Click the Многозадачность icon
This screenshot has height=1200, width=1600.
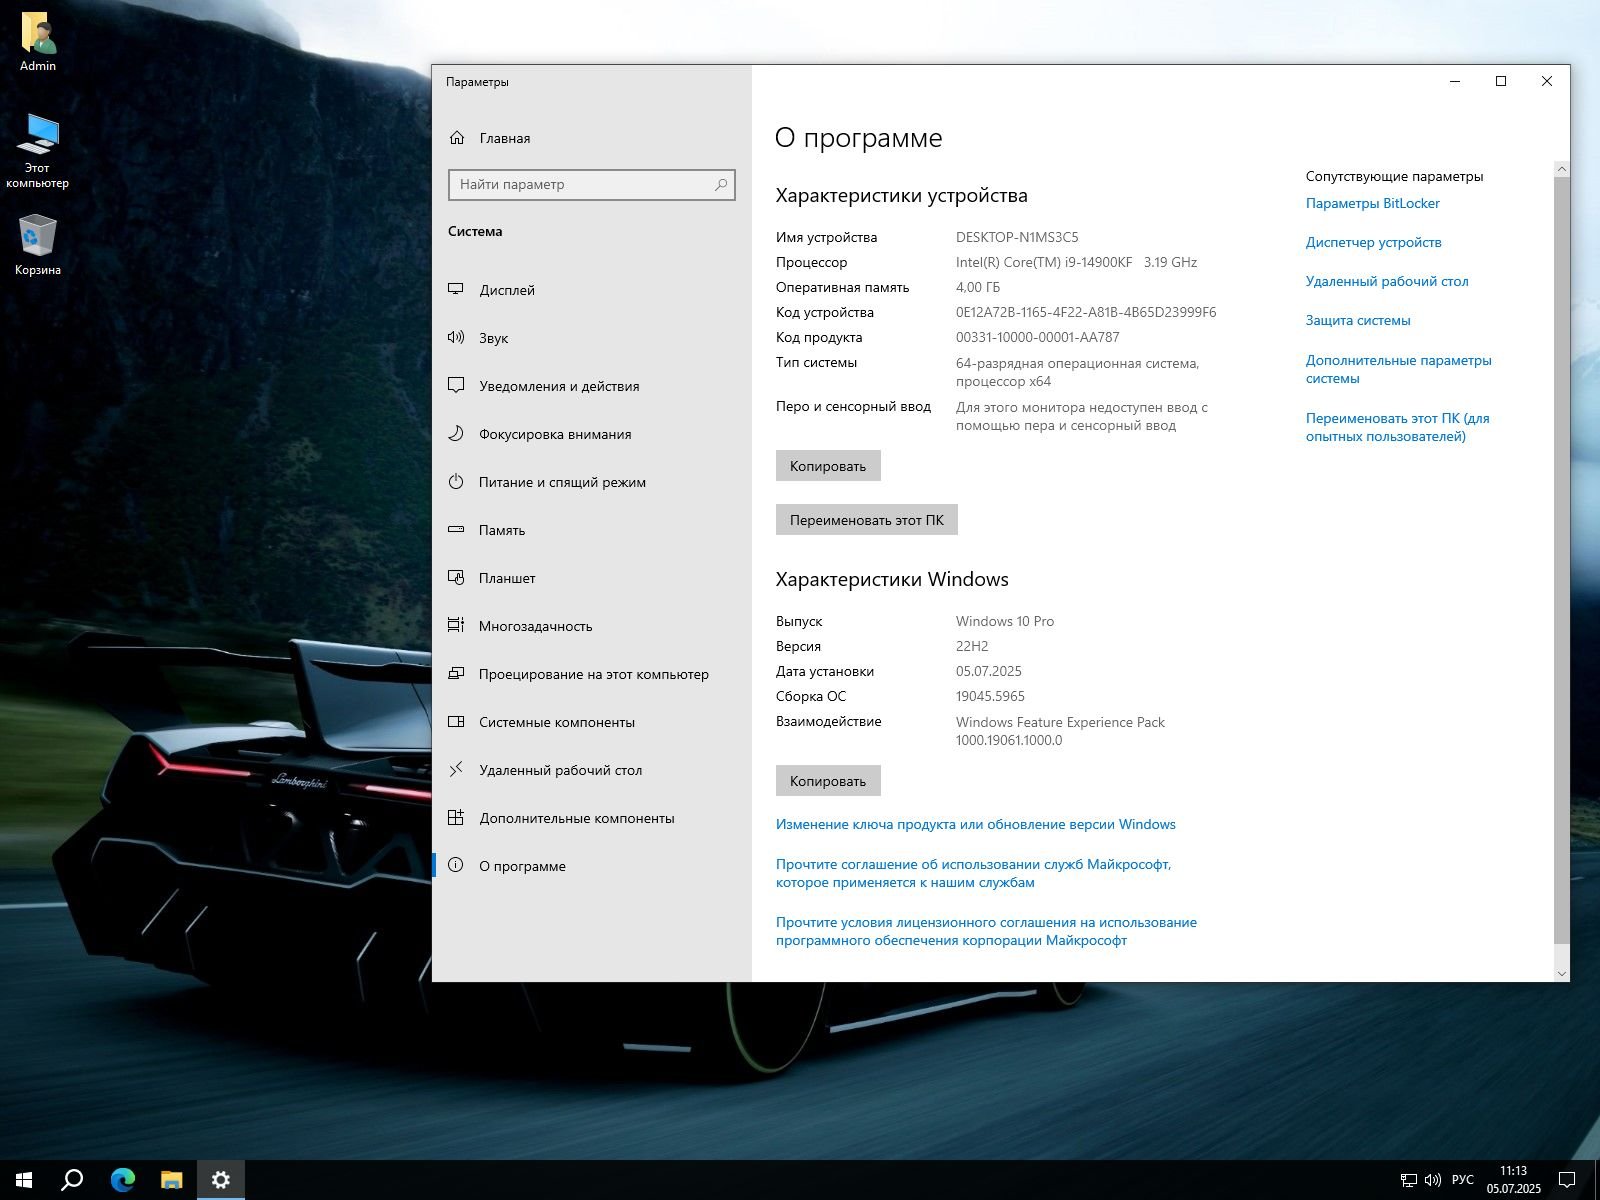[456, 626]
